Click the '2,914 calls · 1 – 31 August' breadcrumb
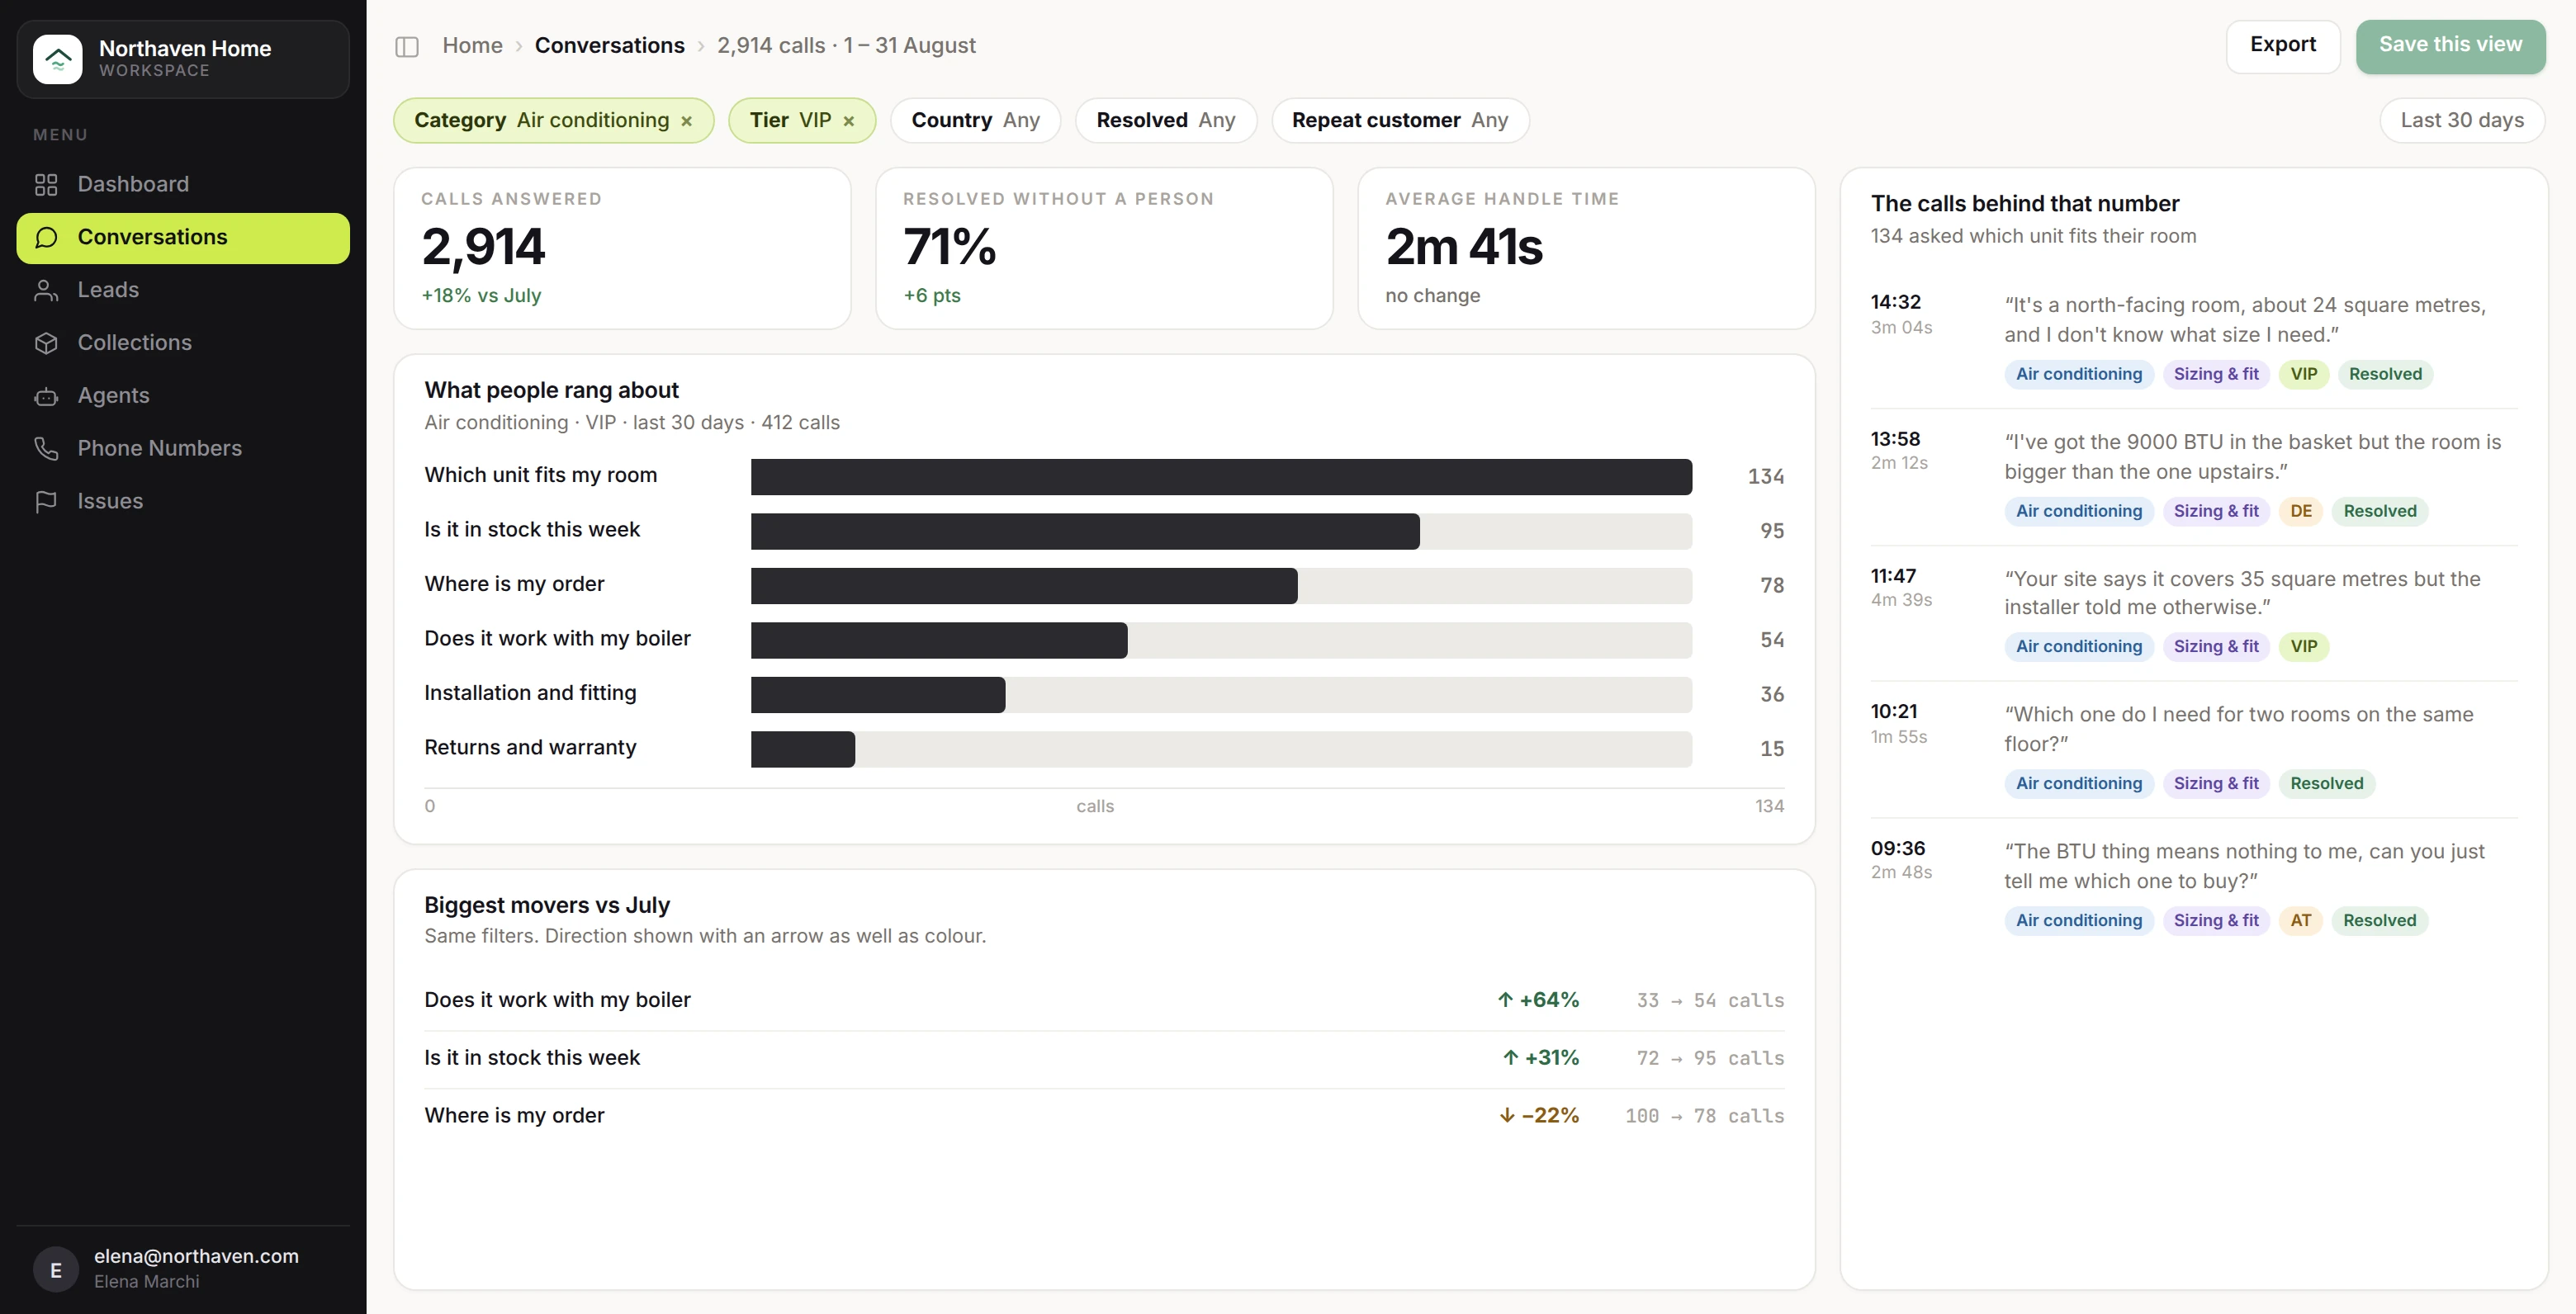 [x=846, y=46]
